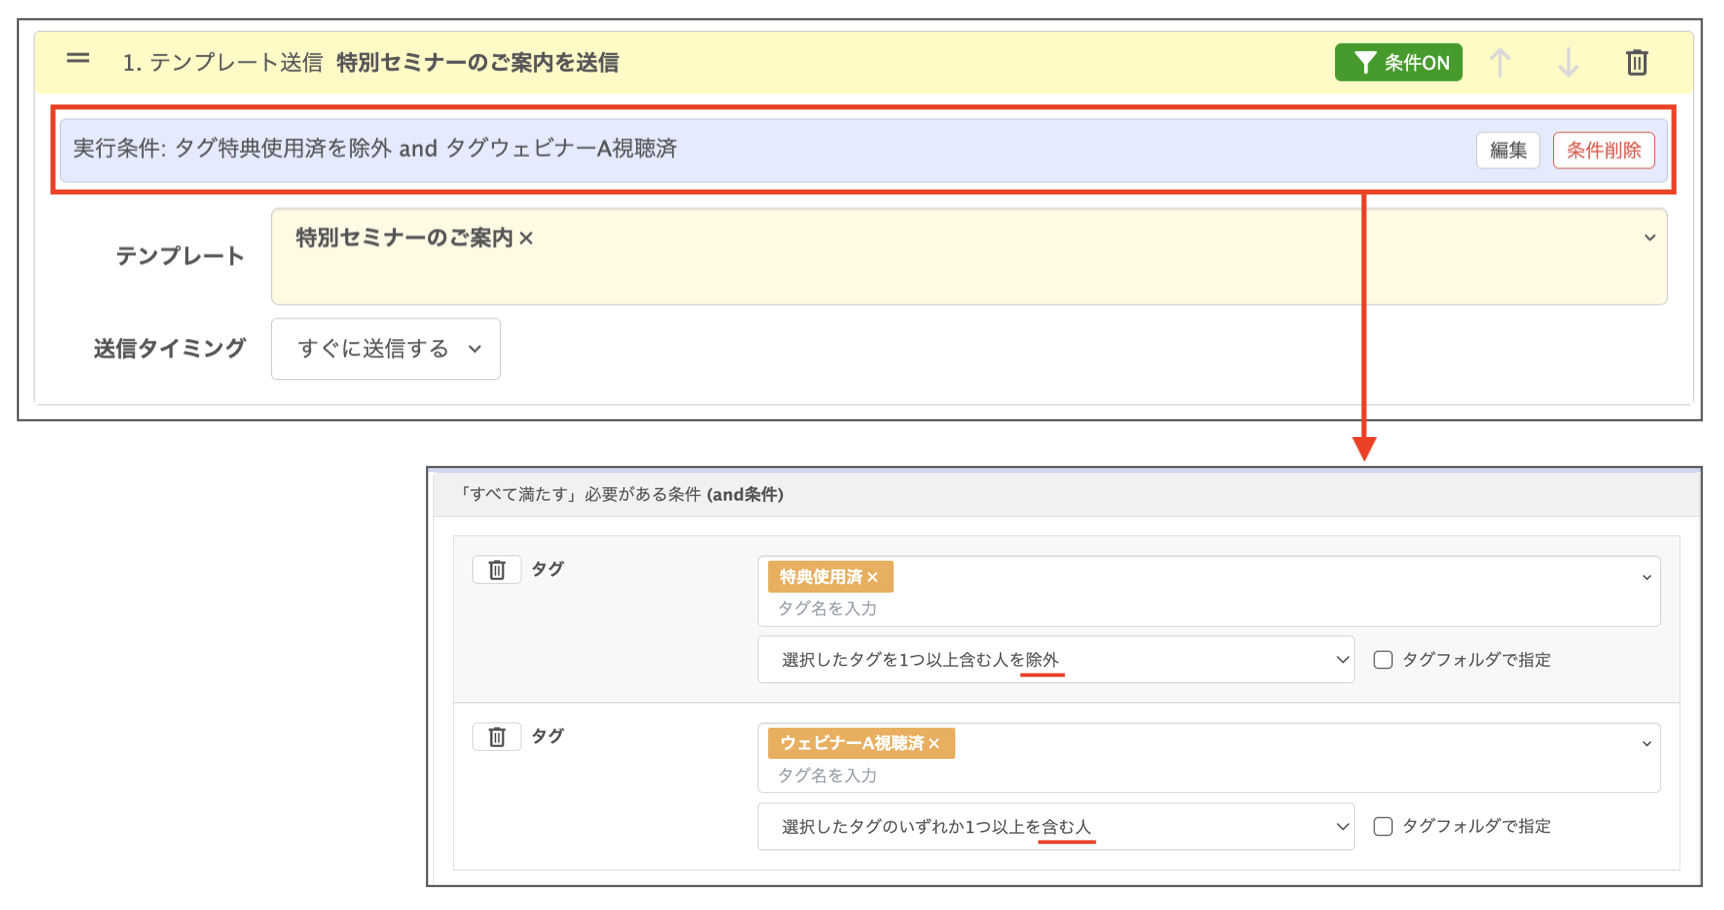The image size is (1724, 910).
Task: Open the 選択したタグのいずれか1つ以上を含む人 dropdown
Action: 1055,827
